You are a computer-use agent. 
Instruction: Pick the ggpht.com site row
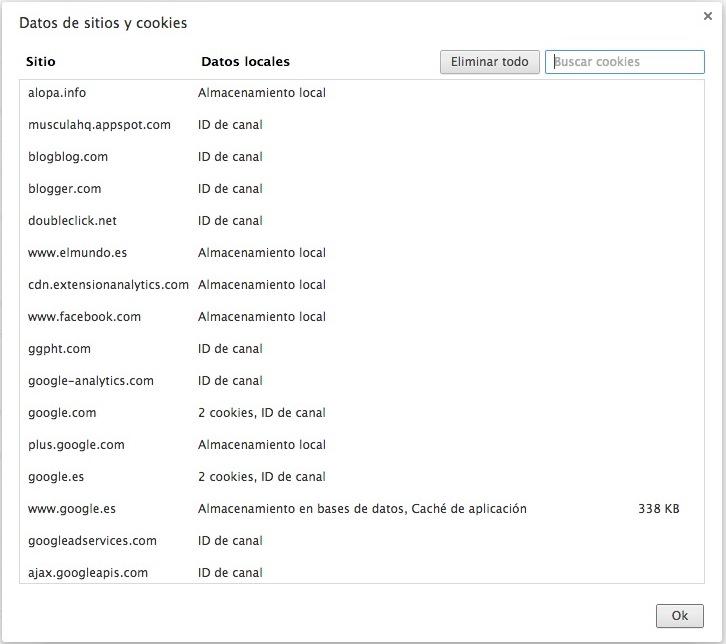pos(59,349)
